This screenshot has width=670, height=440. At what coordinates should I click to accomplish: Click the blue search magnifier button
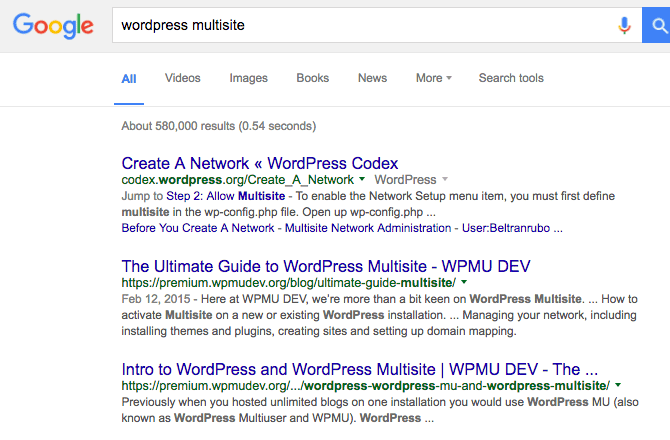[x=656, y=25]
